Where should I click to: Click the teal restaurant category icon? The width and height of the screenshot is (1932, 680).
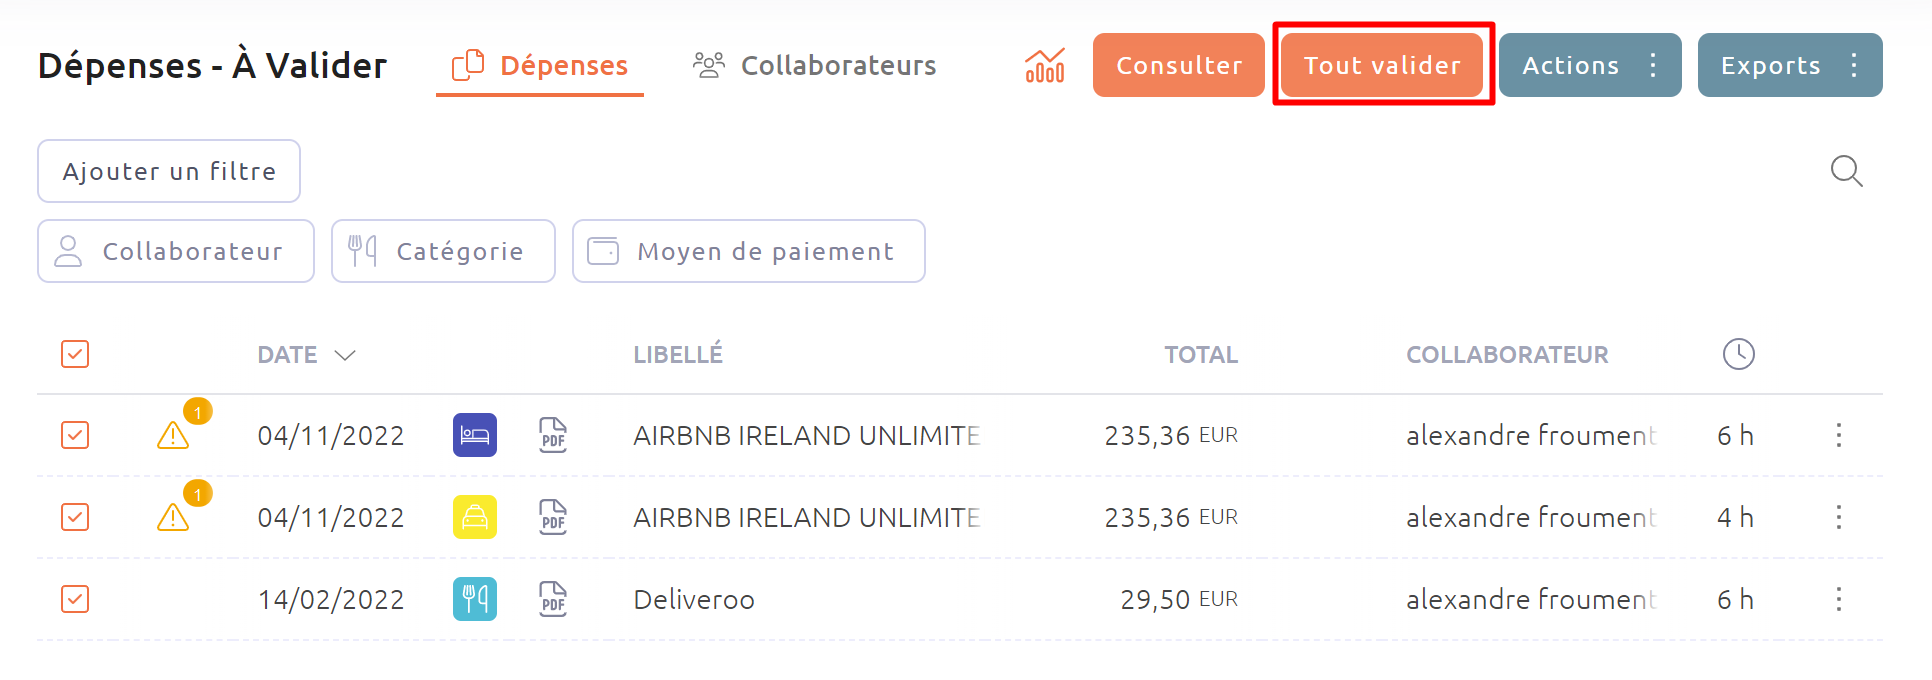click(475, 599)
